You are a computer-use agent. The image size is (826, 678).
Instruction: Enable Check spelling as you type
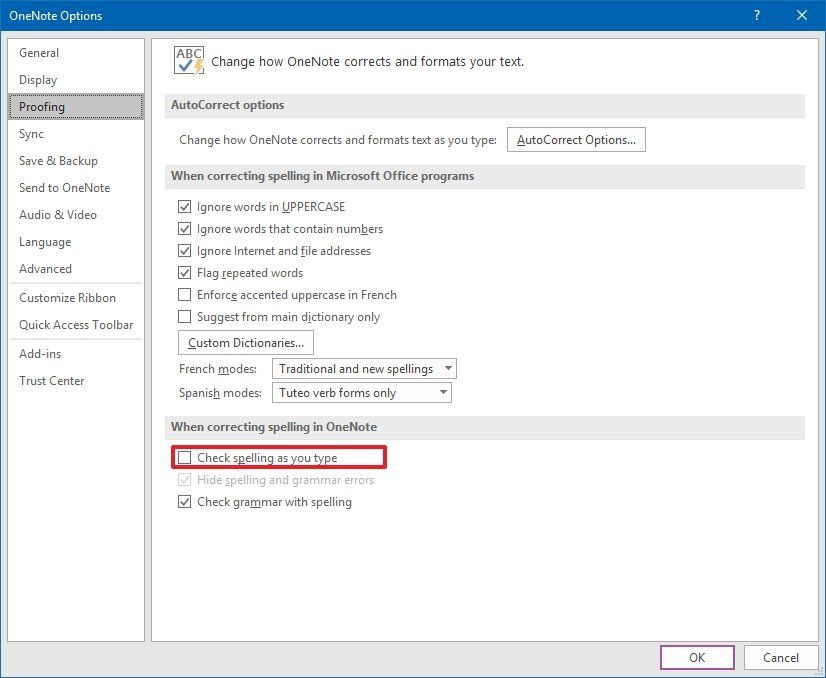[184, 457]
